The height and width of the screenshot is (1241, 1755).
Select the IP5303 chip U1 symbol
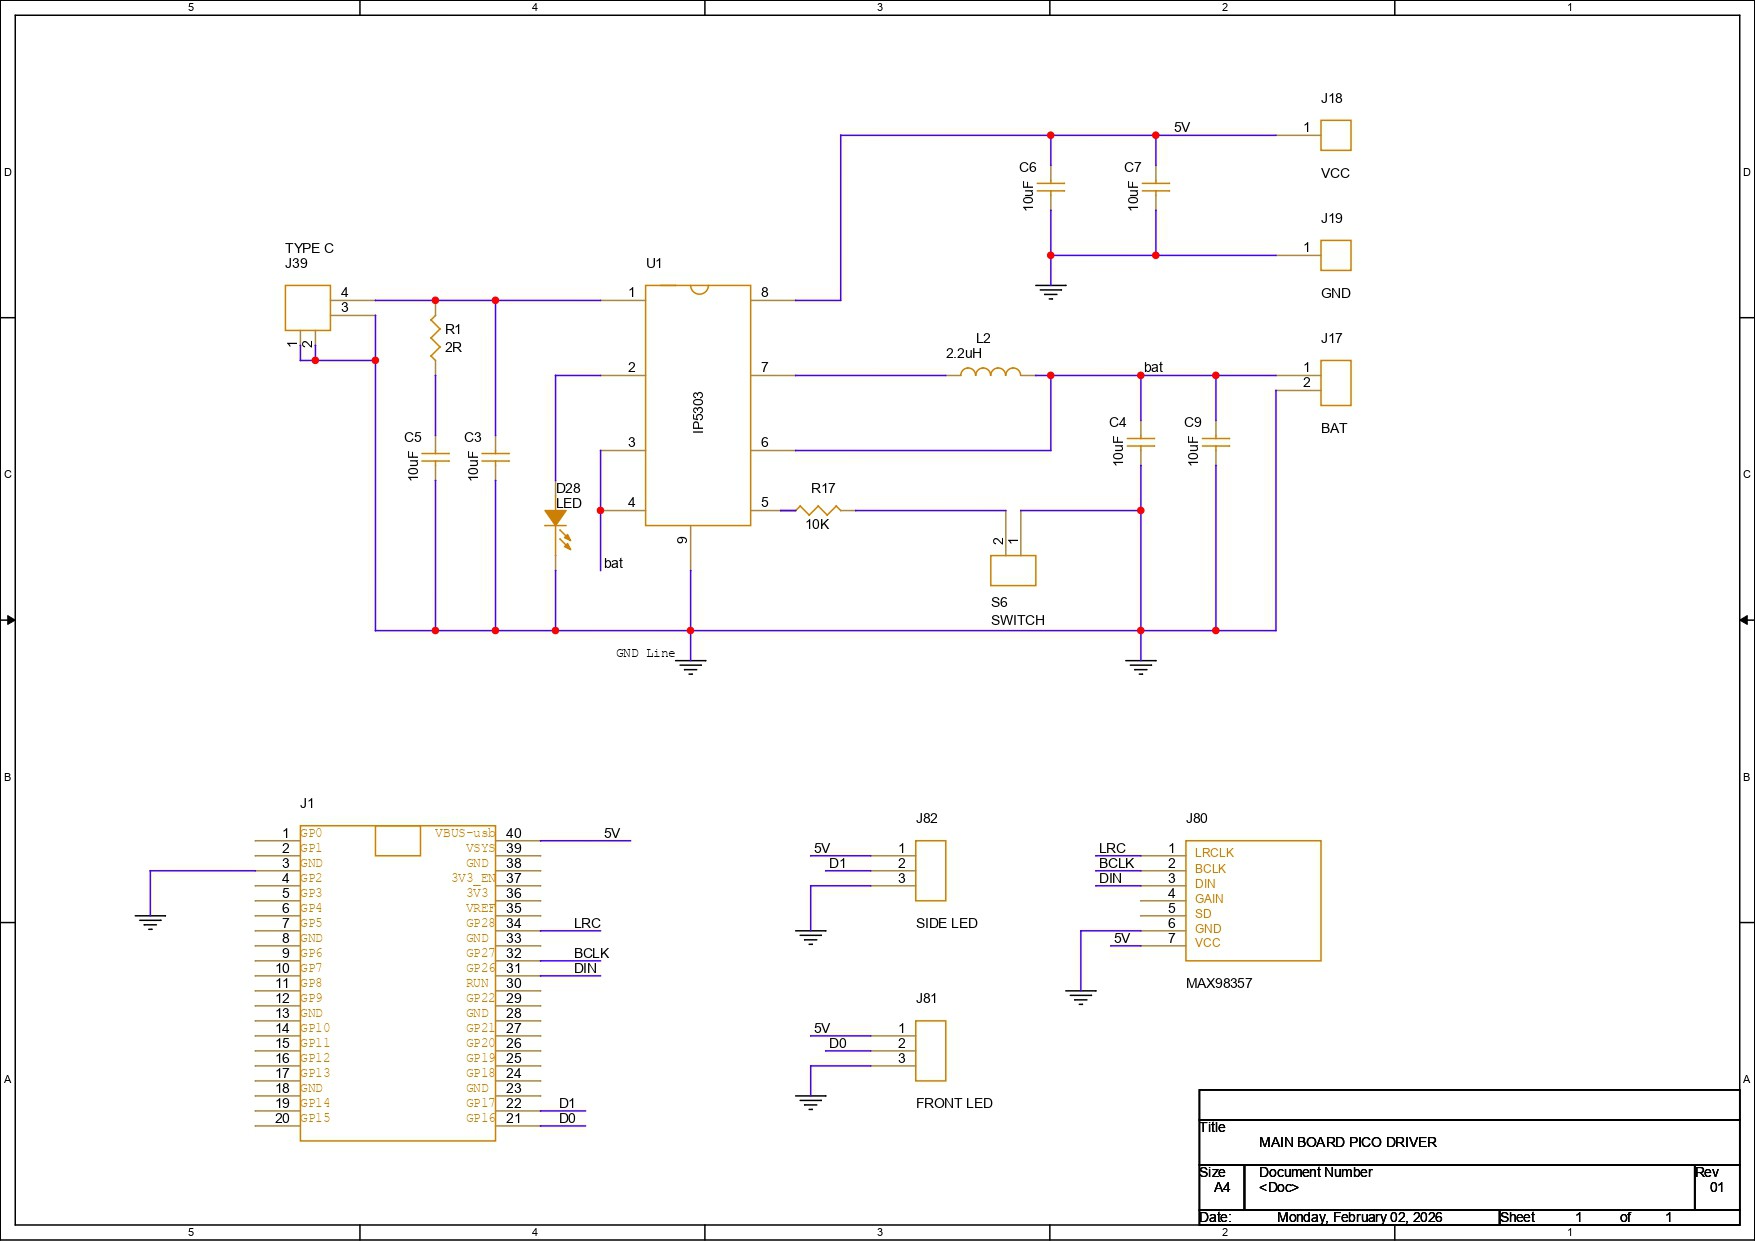(x=697, y=405)
